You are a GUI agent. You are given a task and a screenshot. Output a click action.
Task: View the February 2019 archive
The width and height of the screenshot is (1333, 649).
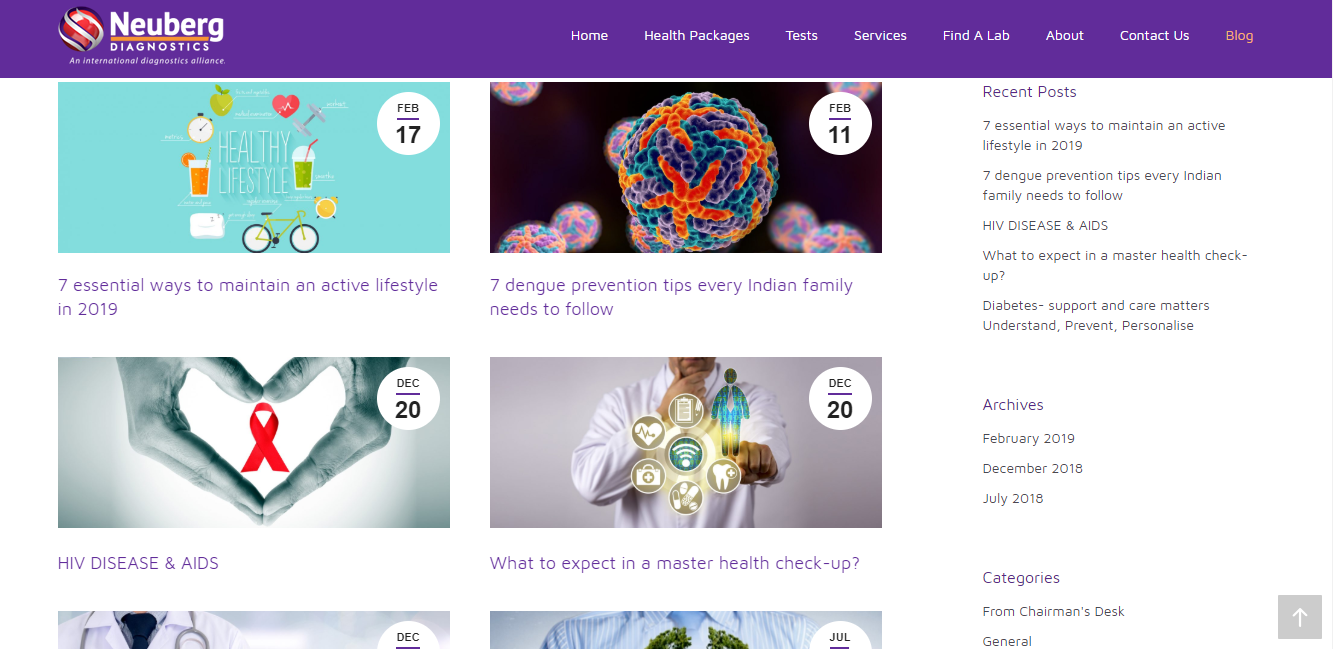pos(1028,438)
